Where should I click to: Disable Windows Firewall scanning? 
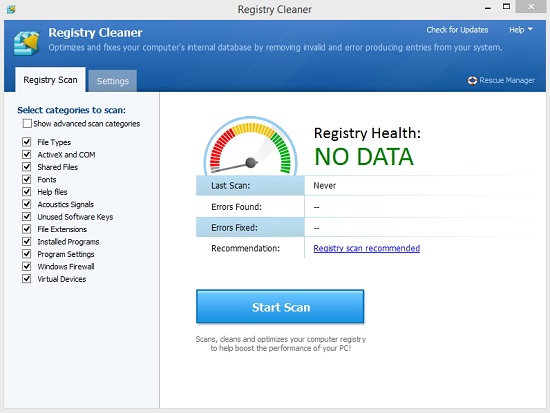coord(27,266)
